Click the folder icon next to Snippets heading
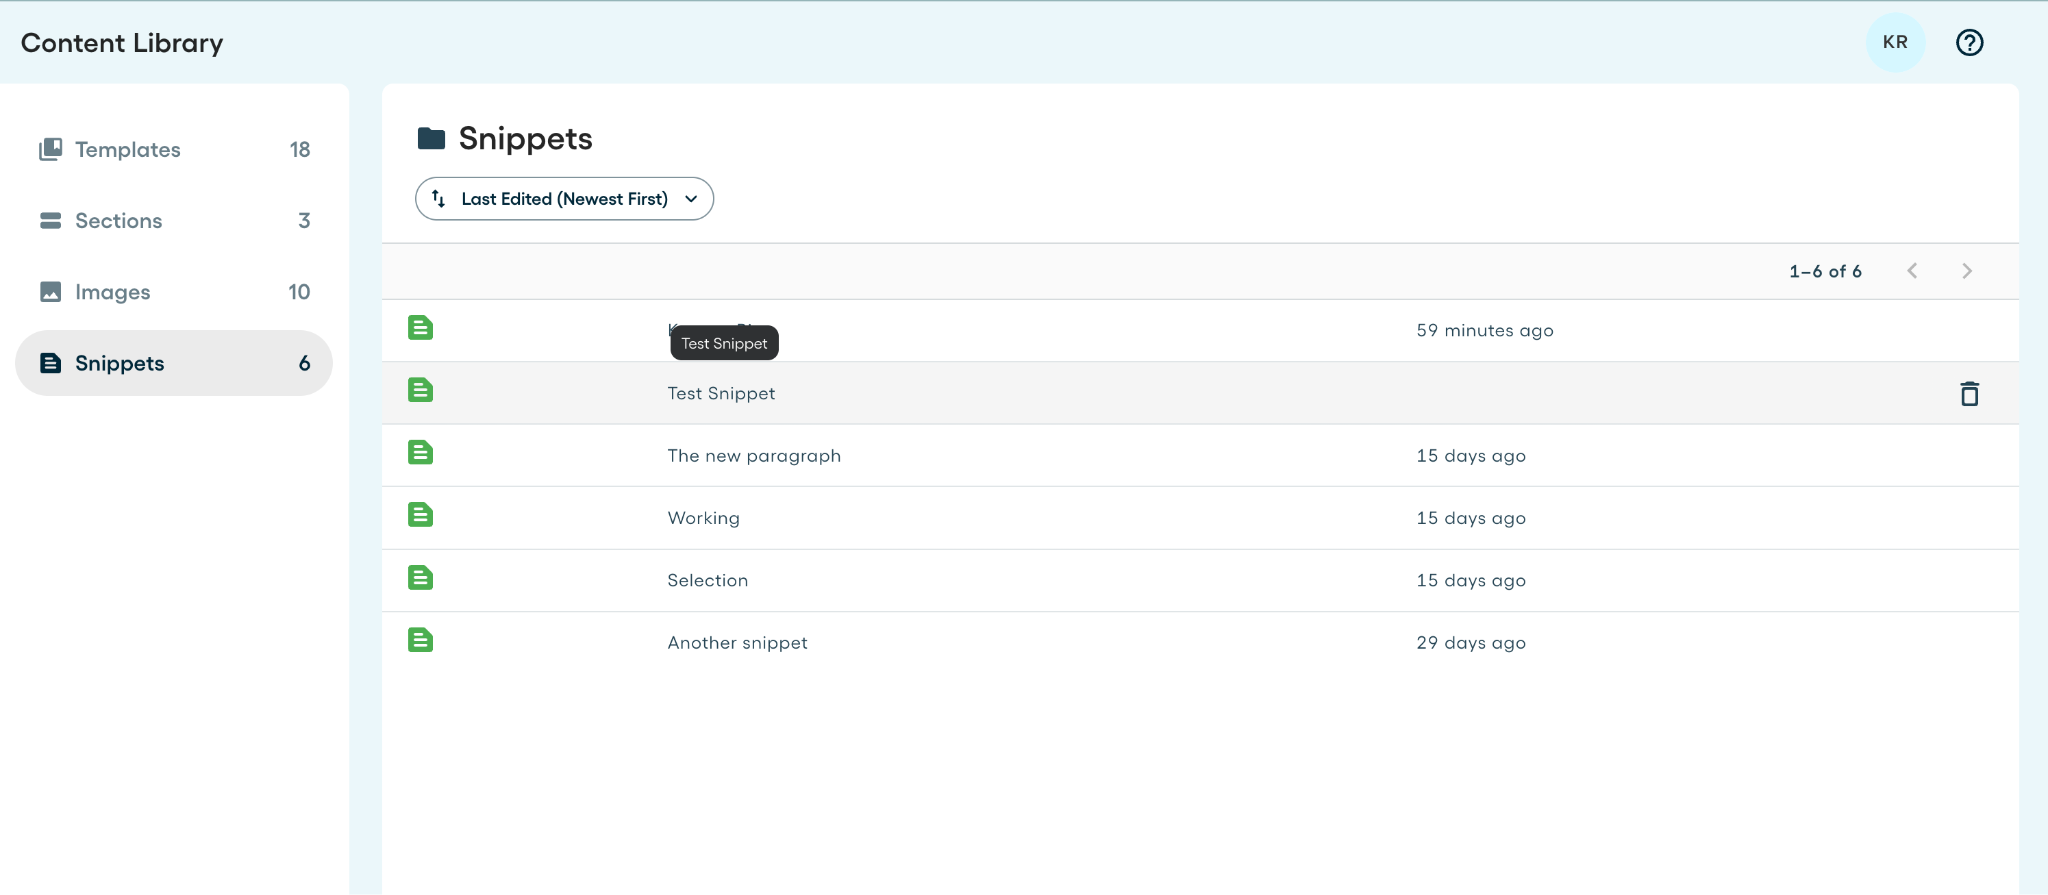The height and width of the screenshot is (895, 2048). click(431, 138)
